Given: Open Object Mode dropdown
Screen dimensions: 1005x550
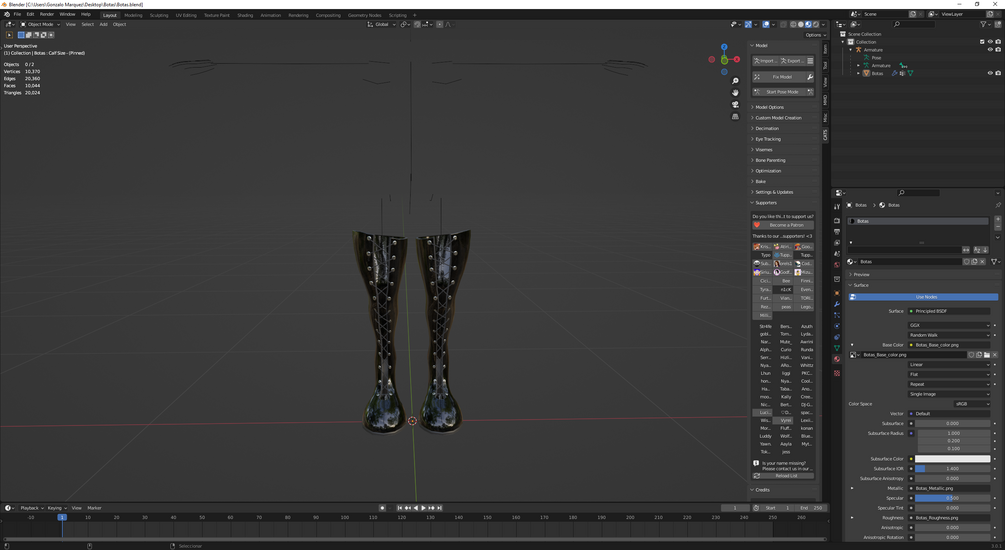Looking at the screenshot, I should pos(40,24).
